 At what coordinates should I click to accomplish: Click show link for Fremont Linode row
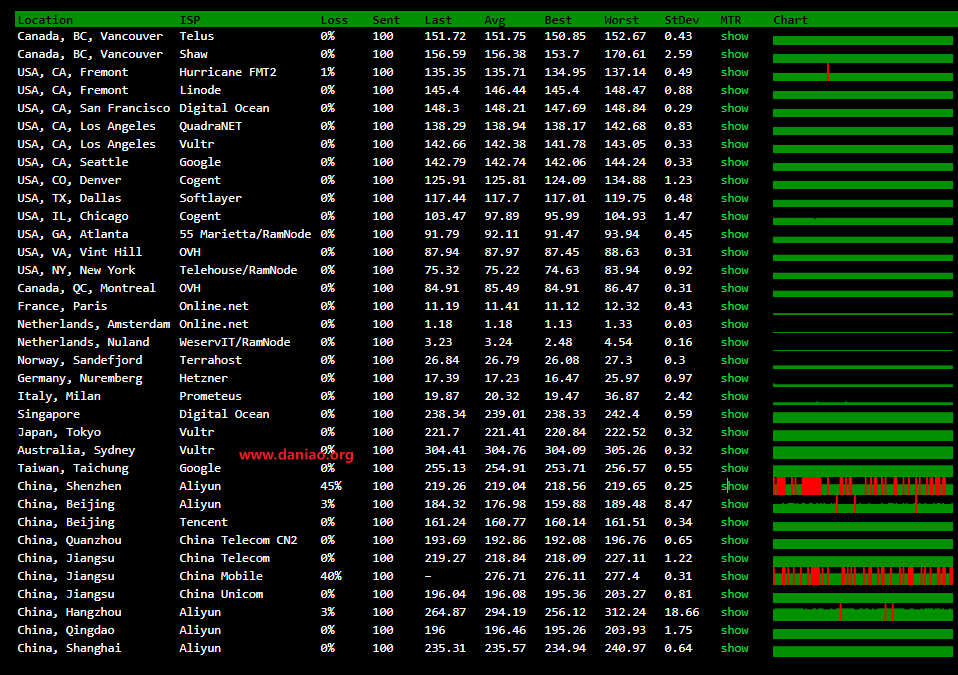(x=734, y=90)
